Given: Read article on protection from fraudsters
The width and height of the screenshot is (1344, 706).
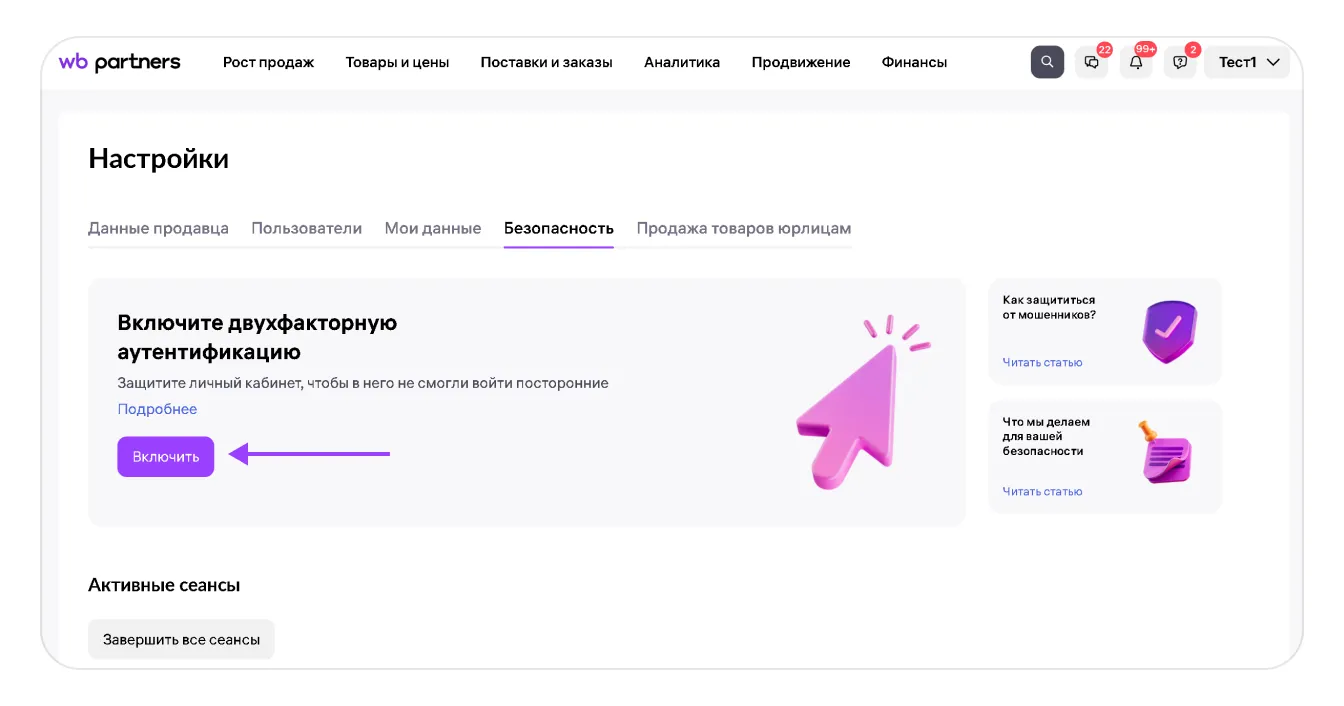Looking at the screenshot, I should click(x=1042, y=362).
